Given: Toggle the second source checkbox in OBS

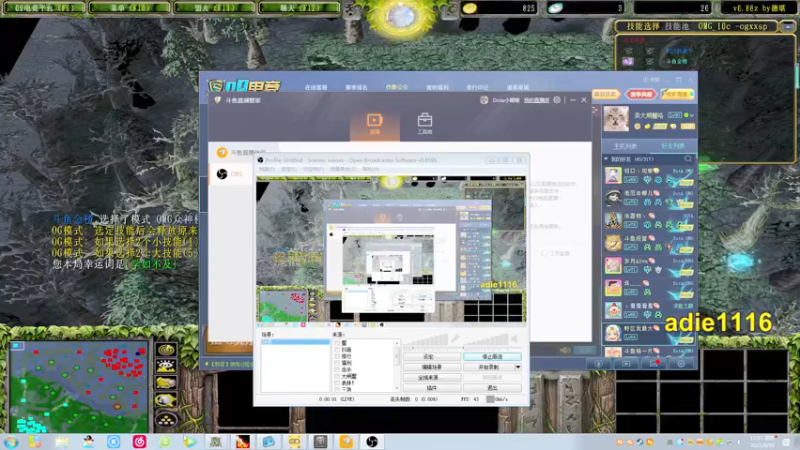Looking at the screenshot, I should [337, 349].
